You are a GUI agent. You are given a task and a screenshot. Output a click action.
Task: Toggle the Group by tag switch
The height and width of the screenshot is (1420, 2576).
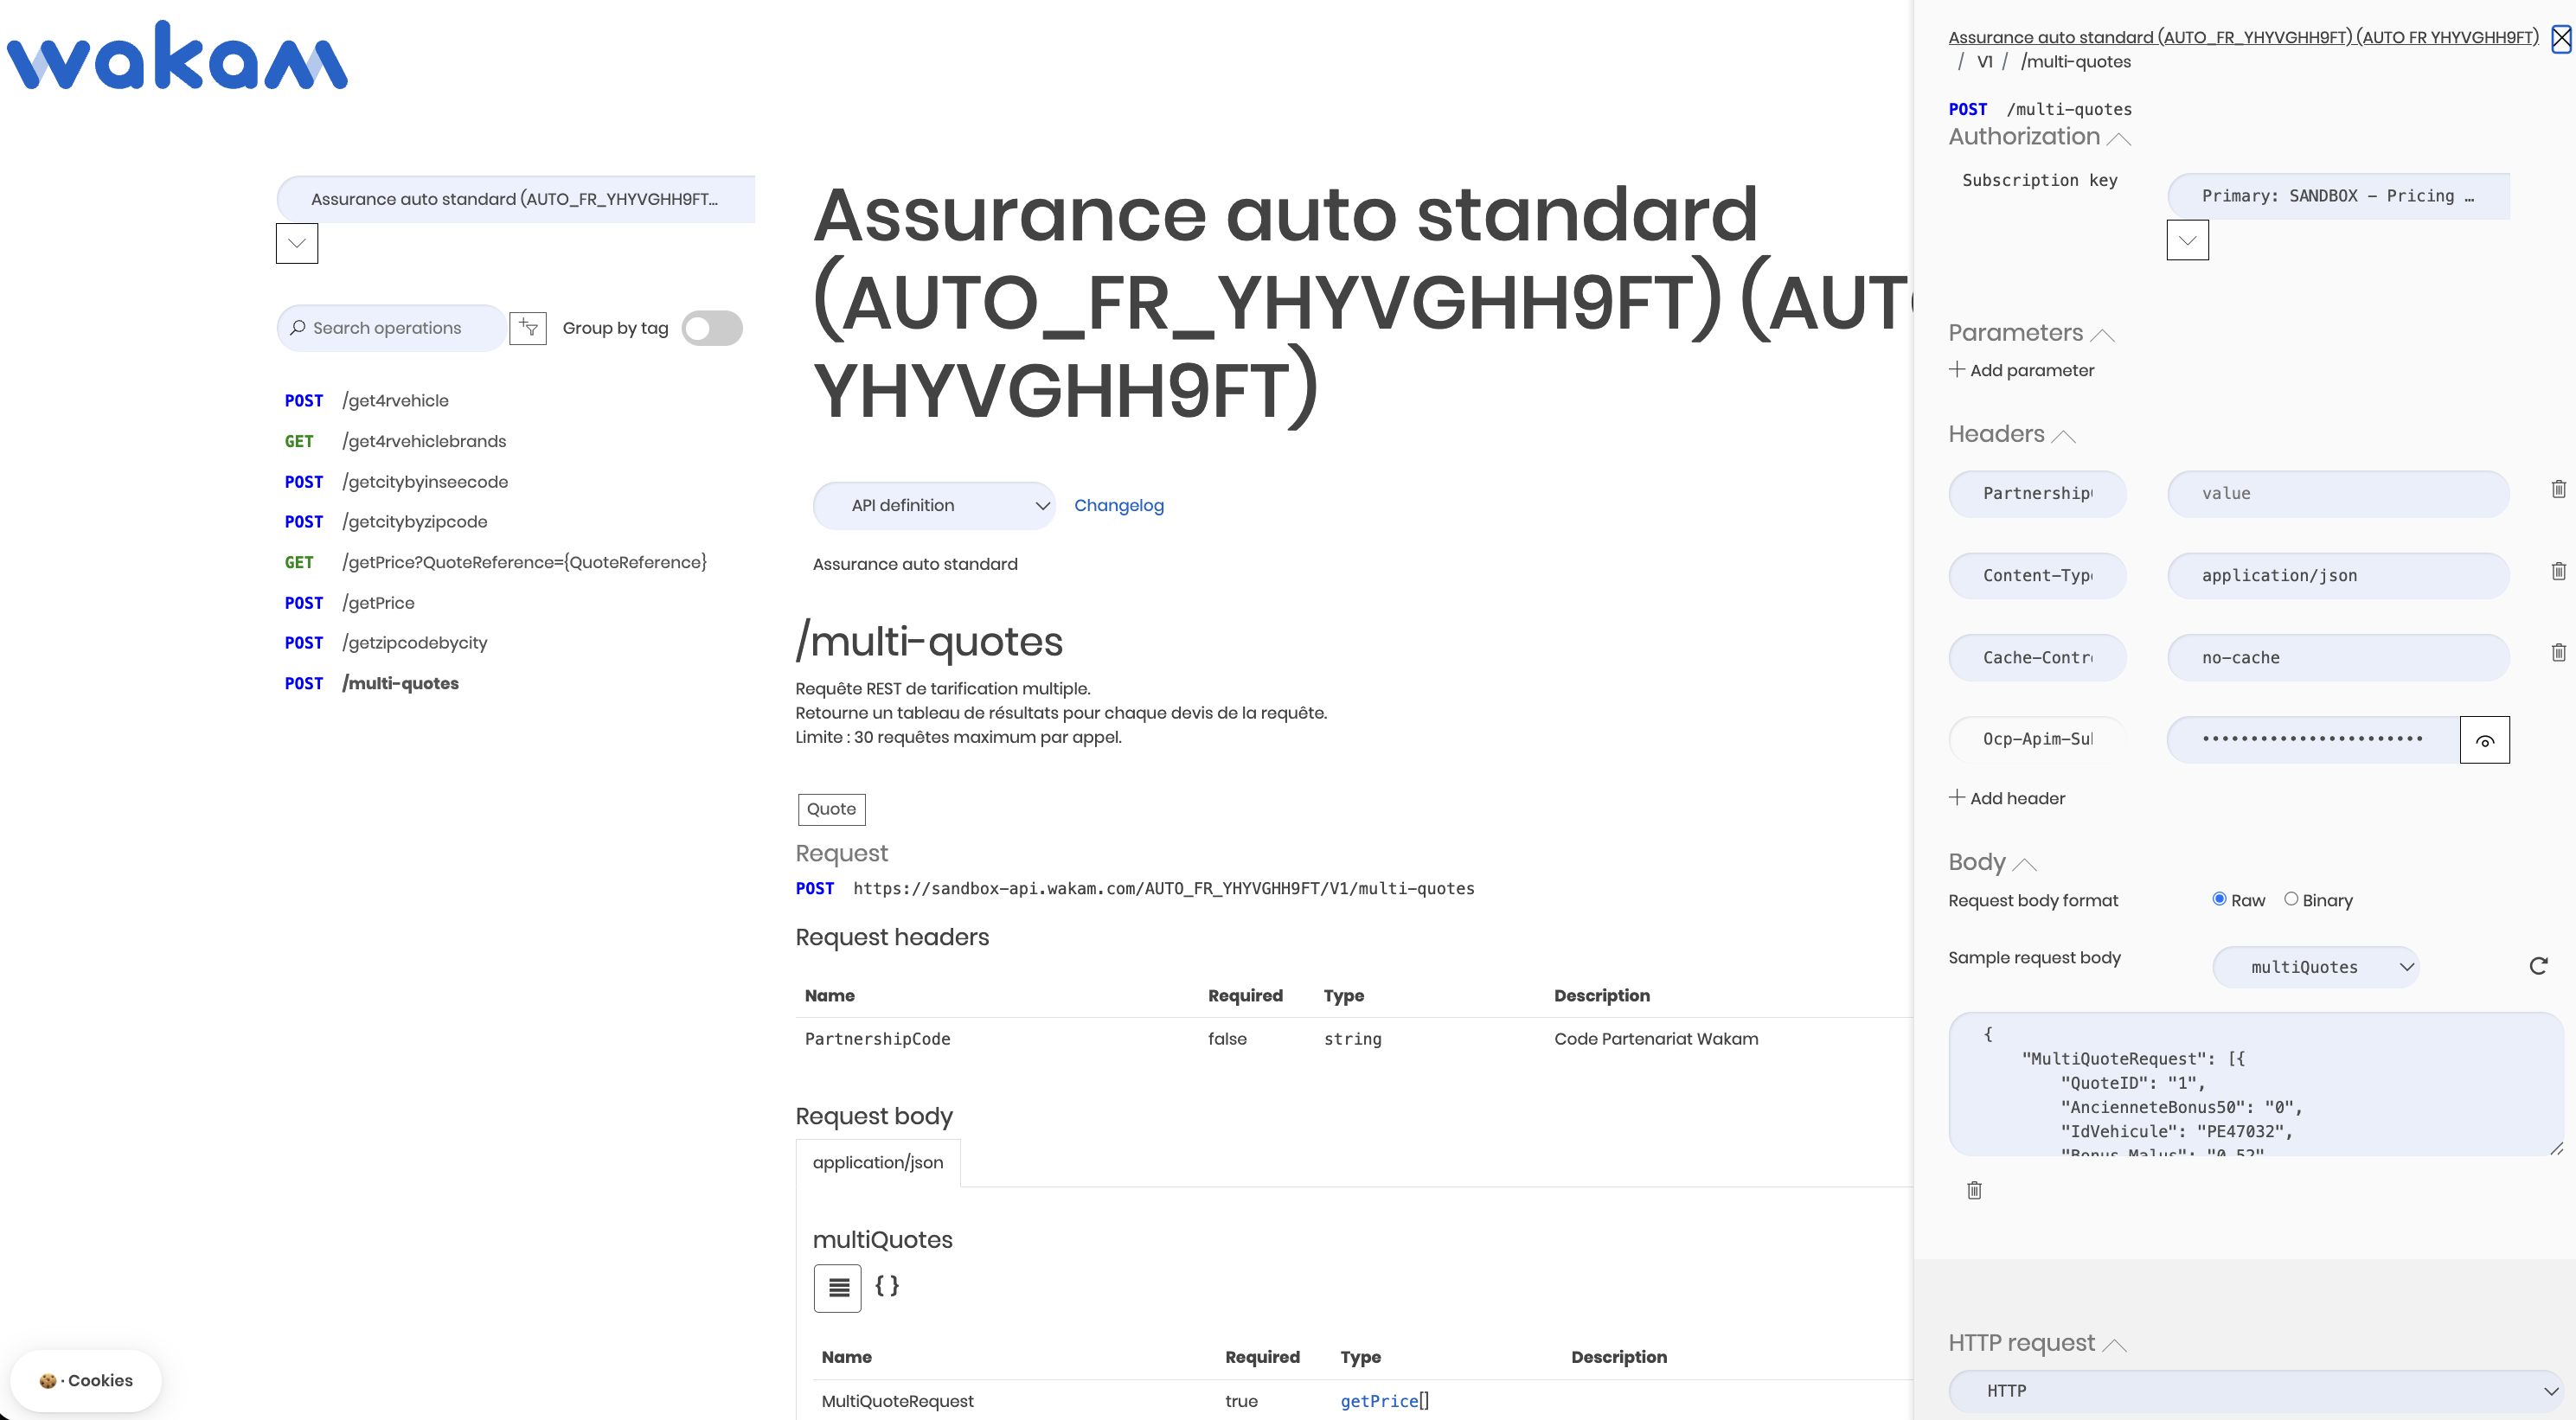711,328
